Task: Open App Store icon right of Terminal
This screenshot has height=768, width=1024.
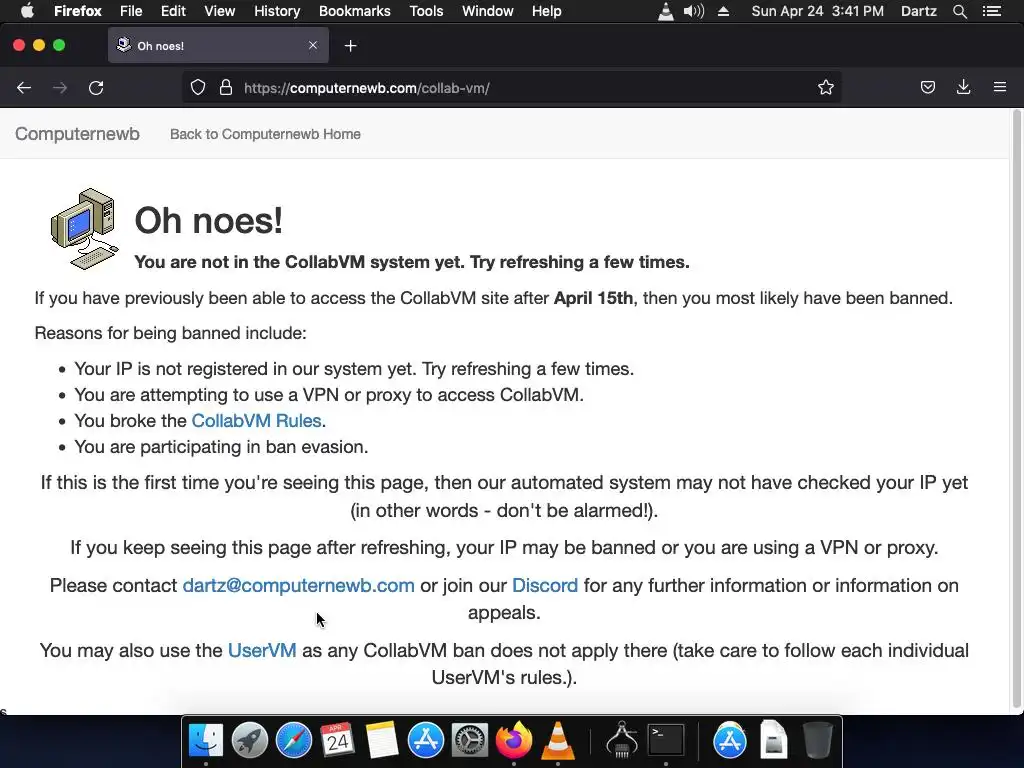Action: [729, 741]
